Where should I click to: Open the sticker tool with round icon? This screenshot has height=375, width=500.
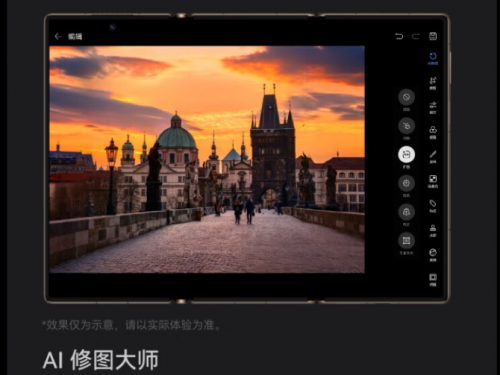[433, 255]
